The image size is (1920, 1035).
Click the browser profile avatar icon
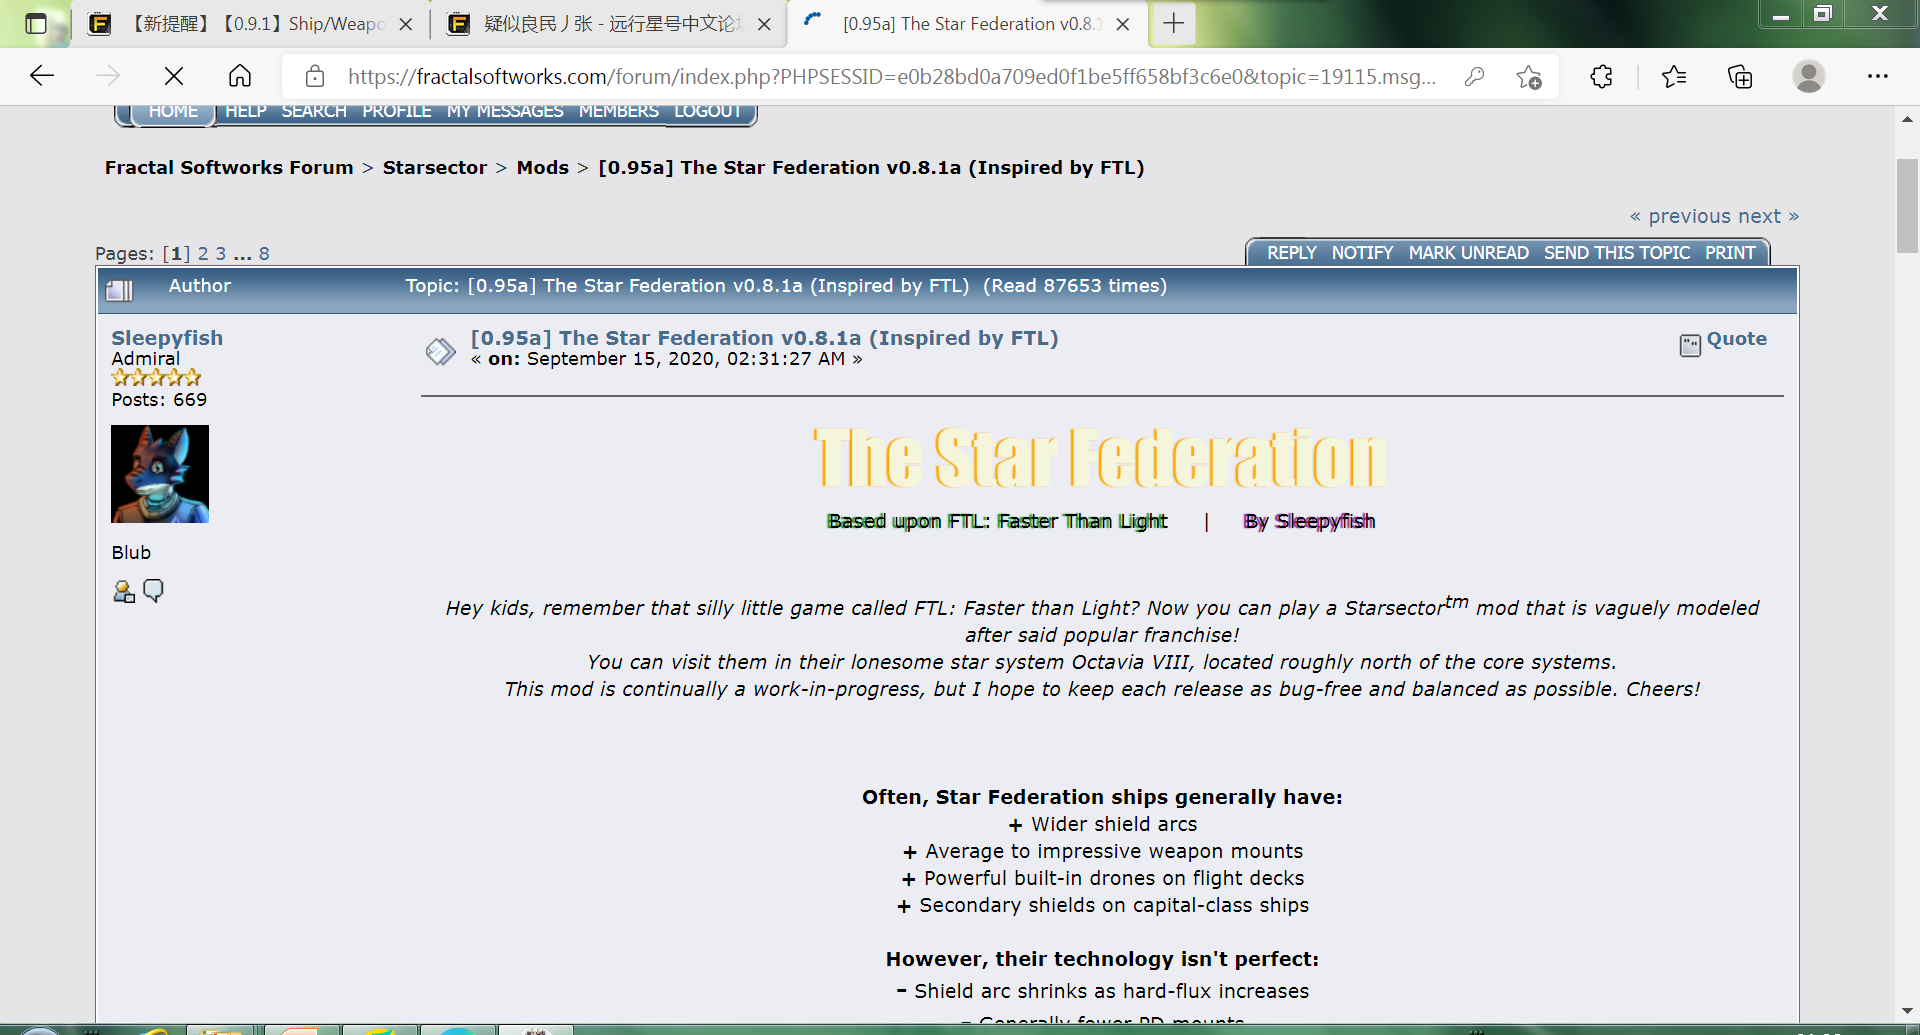(x=1808, y=77)
